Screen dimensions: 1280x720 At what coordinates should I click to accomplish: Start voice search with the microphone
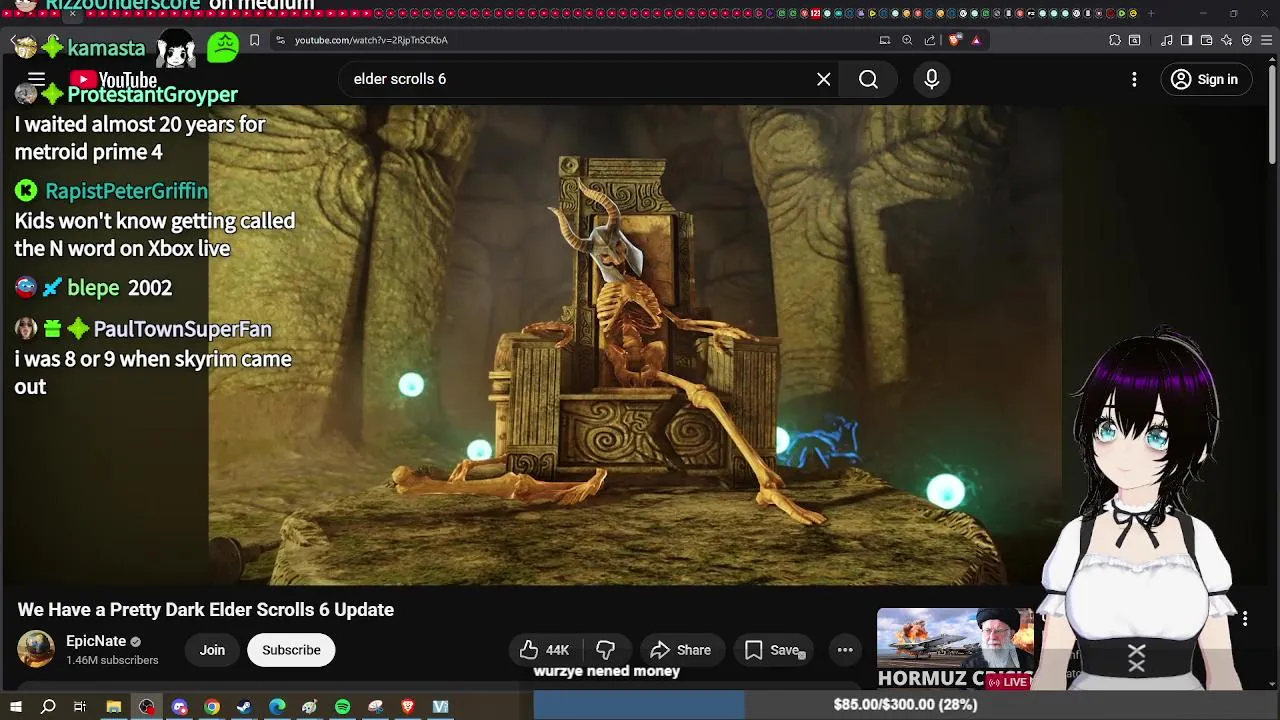pos(932,79)
